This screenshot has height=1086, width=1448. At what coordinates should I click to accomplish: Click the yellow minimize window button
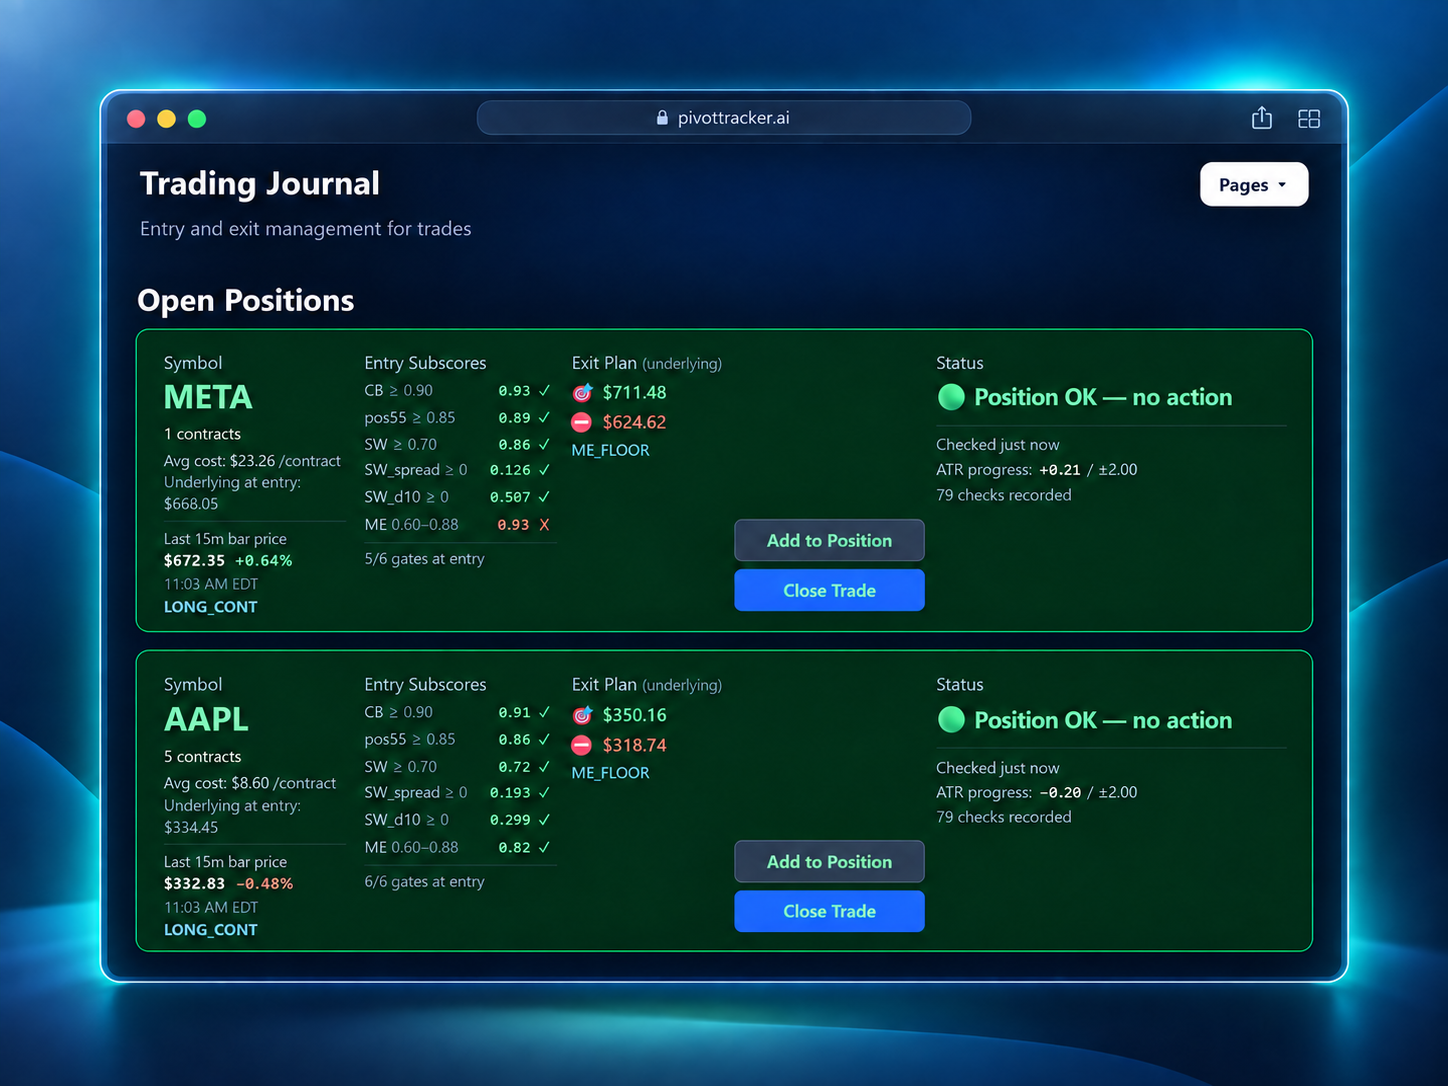click(x=166, y=119)
